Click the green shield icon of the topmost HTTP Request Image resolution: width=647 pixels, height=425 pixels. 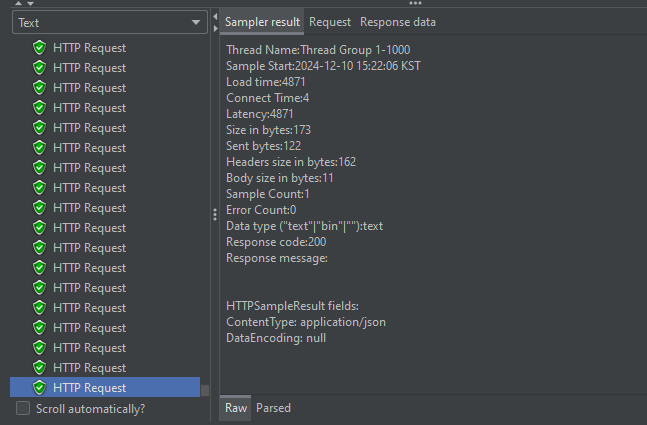tap(40, 48)
